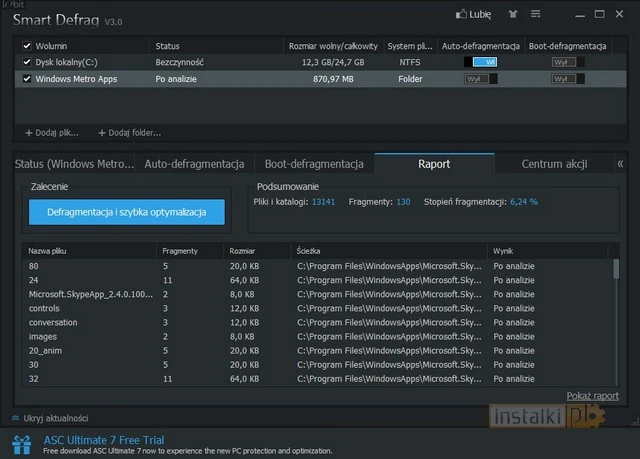
Task: Select the 20_anim file row
Action: [318, 350]
